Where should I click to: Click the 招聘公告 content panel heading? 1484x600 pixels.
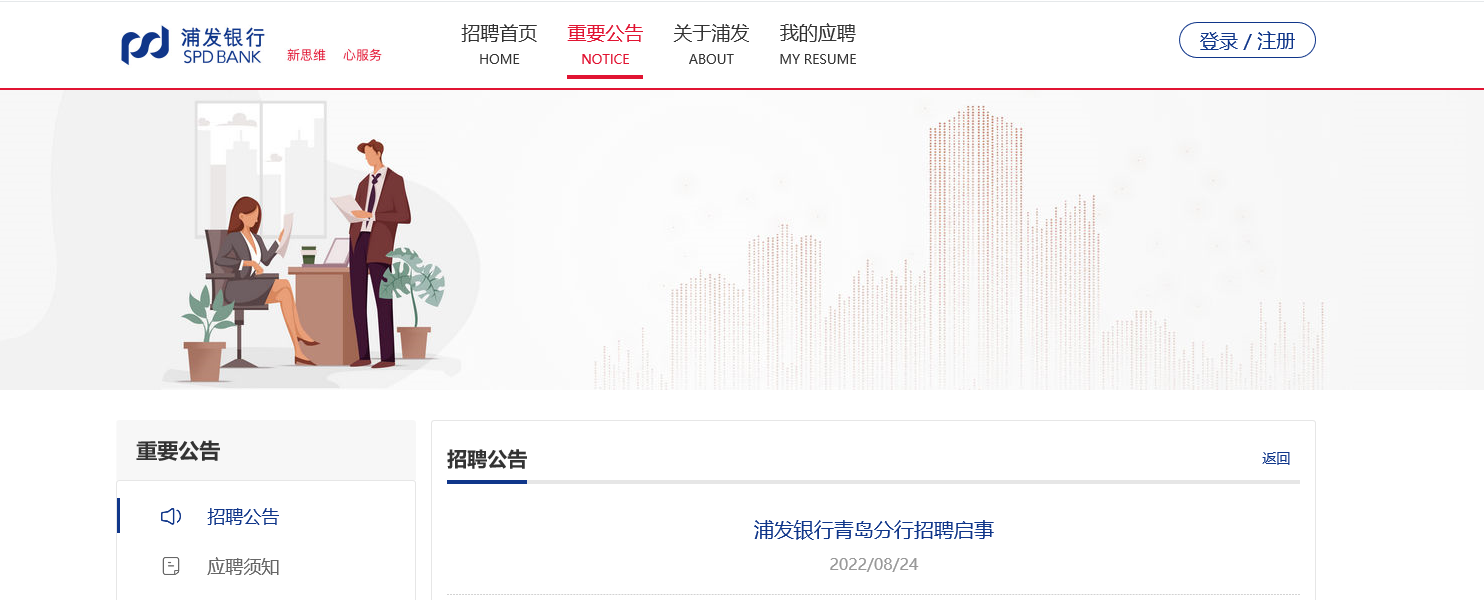[x=487, y=460]
